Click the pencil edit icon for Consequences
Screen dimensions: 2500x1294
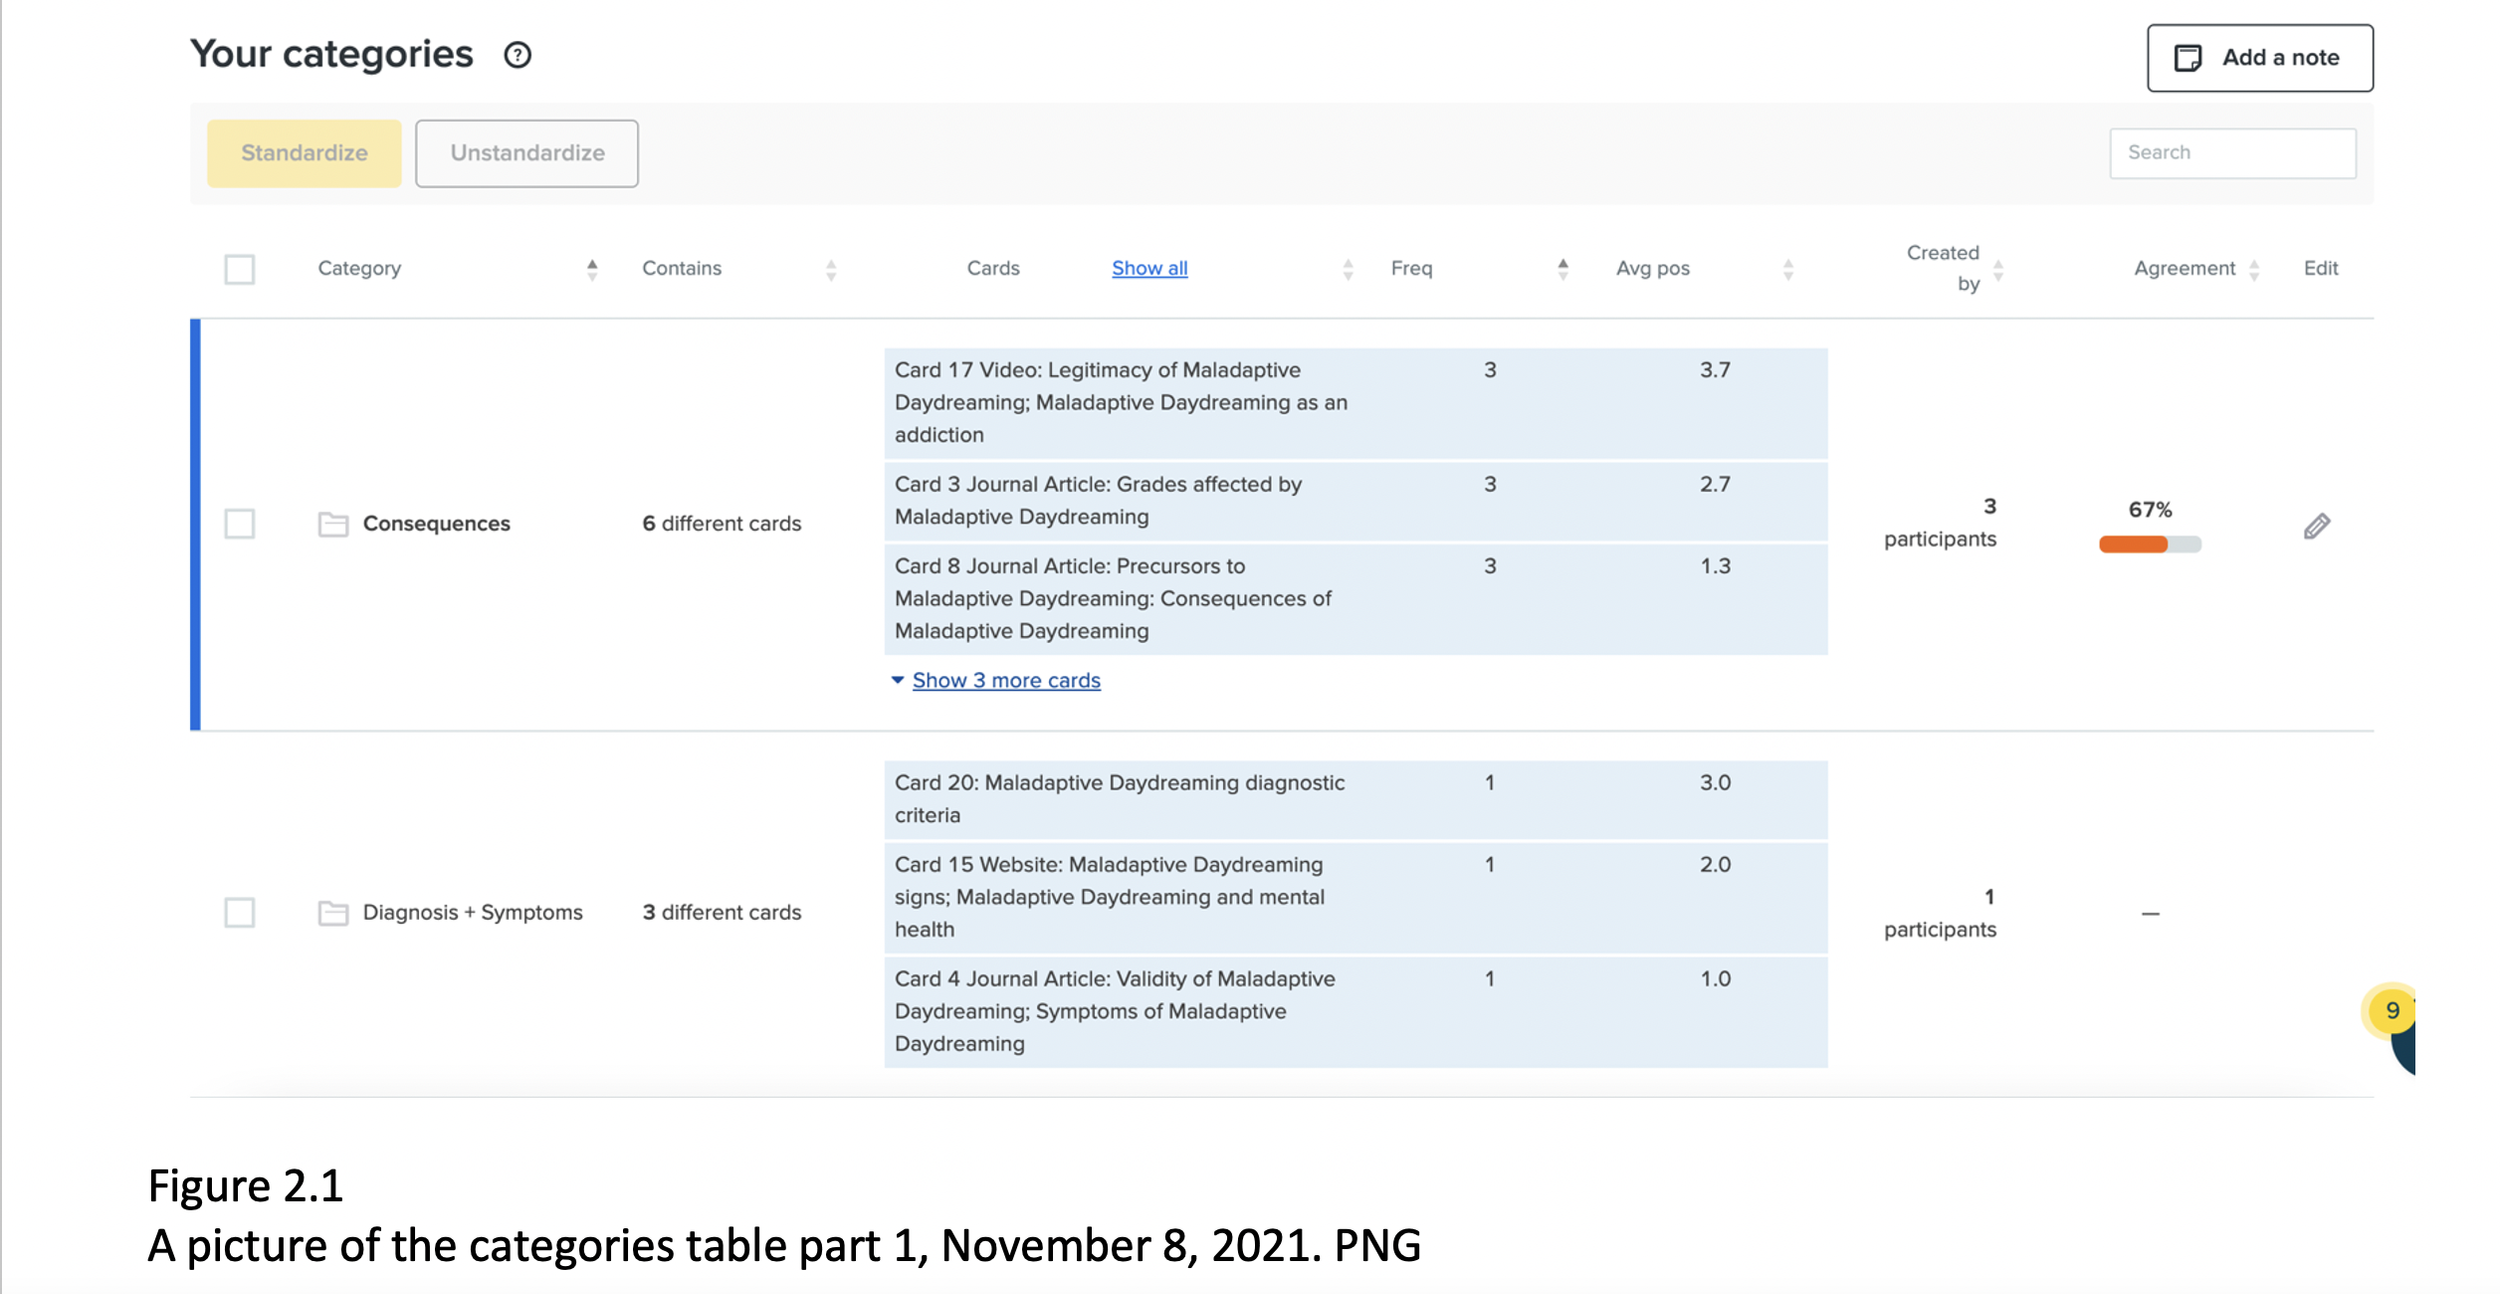pyautogui.click(x=2316, y=526)
